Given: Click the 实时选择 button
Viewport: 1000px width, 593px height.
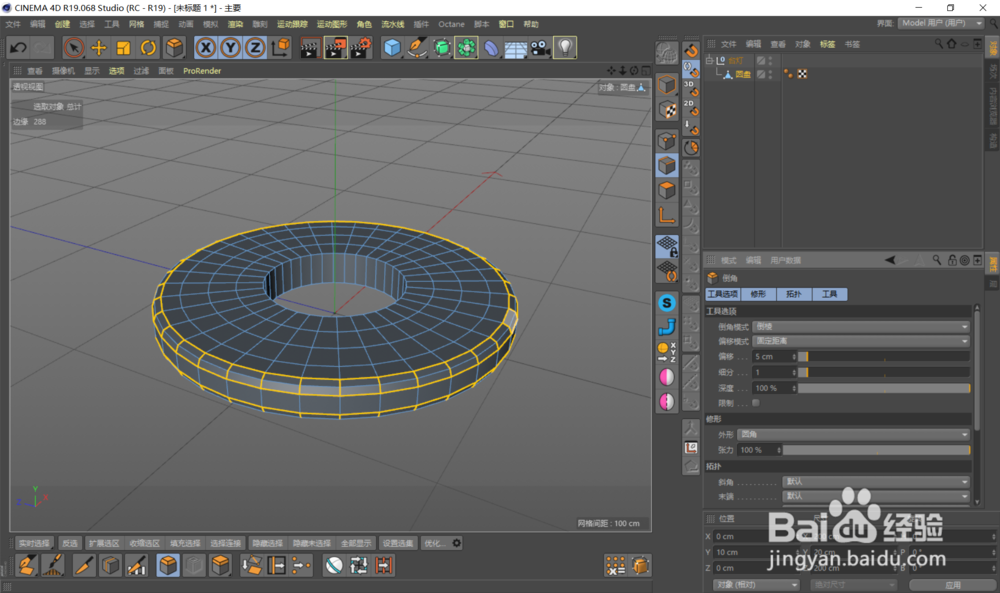Looking at the screenshot, I should [34, 543].
